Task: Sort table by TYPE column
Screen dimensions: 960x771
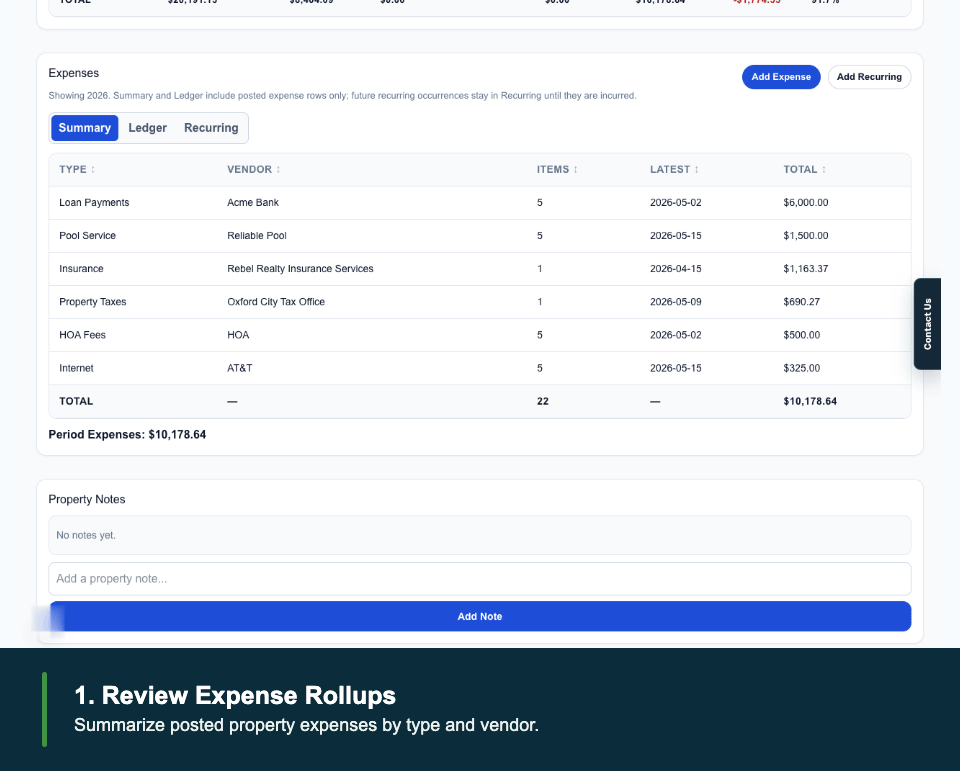Action: [77, 170]
